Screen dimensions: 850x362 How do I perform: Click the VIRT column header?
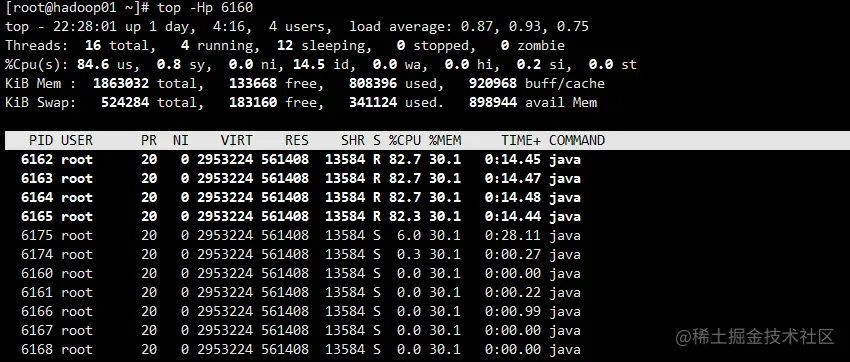(237, 140)
